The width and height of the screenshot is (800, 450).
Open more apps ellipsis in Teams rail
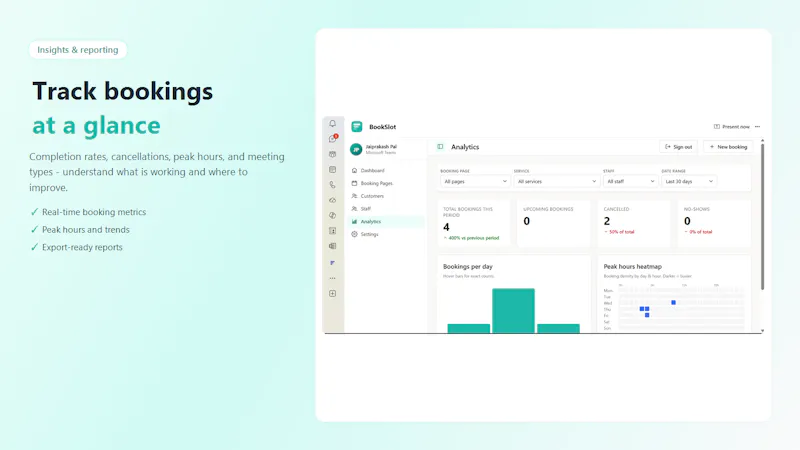pos(333,278)
